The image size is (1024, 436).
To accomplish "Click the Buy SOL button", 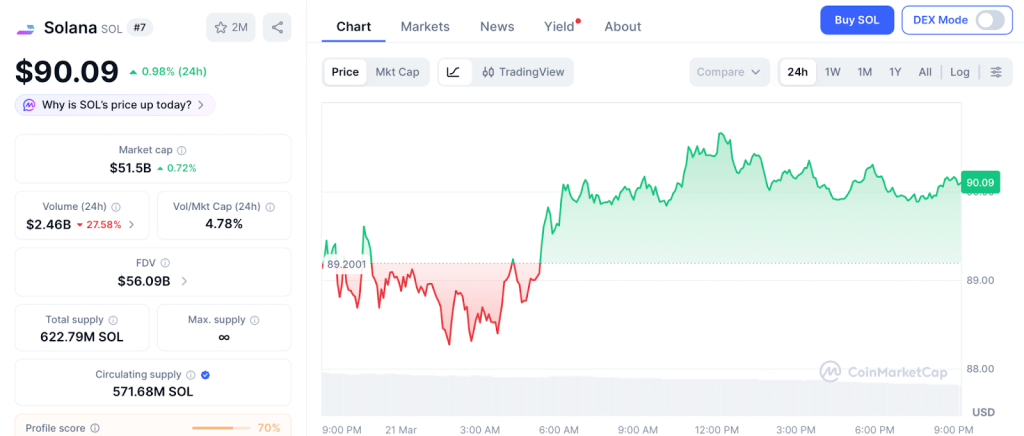I will [x=856, y=20].
